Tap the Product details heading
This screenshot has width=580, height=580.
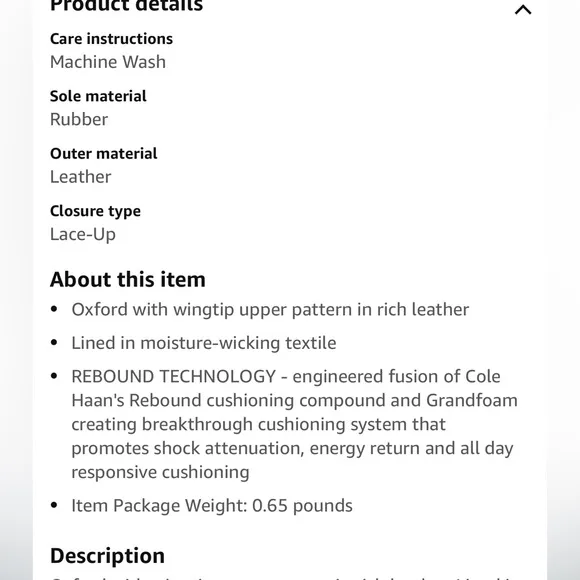[x=127, y=6]
